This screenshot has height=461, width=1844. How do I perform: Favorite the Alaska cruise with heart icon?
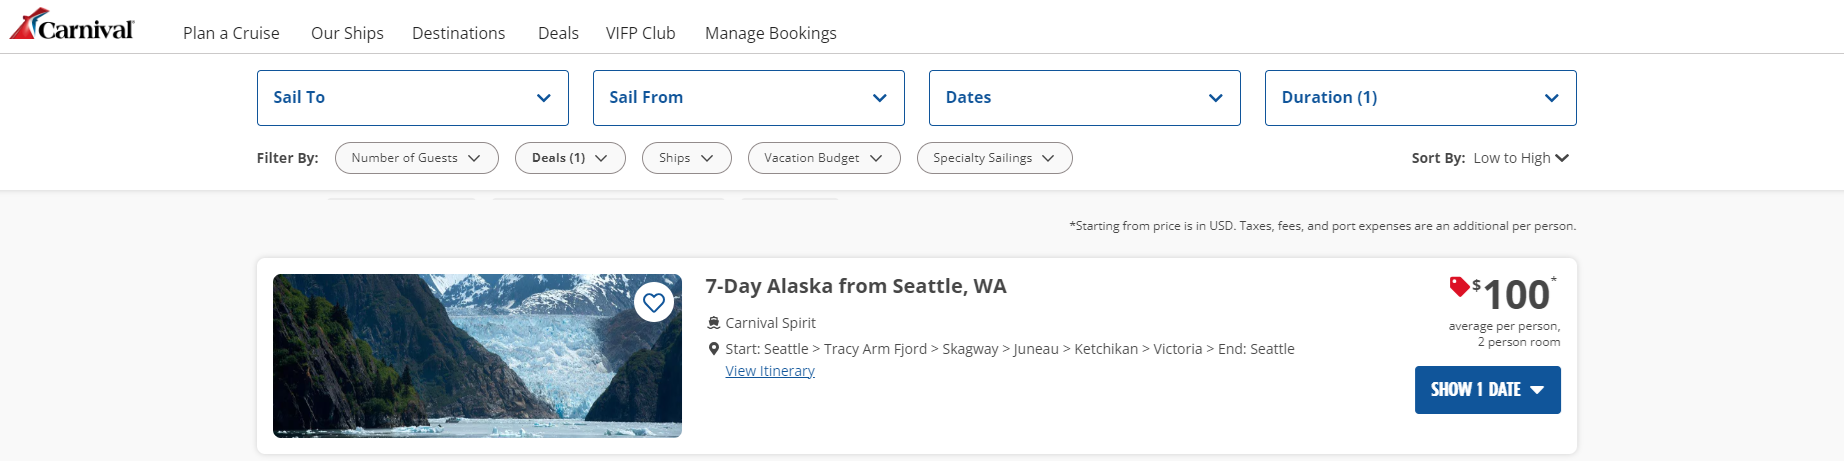[654, 302]
